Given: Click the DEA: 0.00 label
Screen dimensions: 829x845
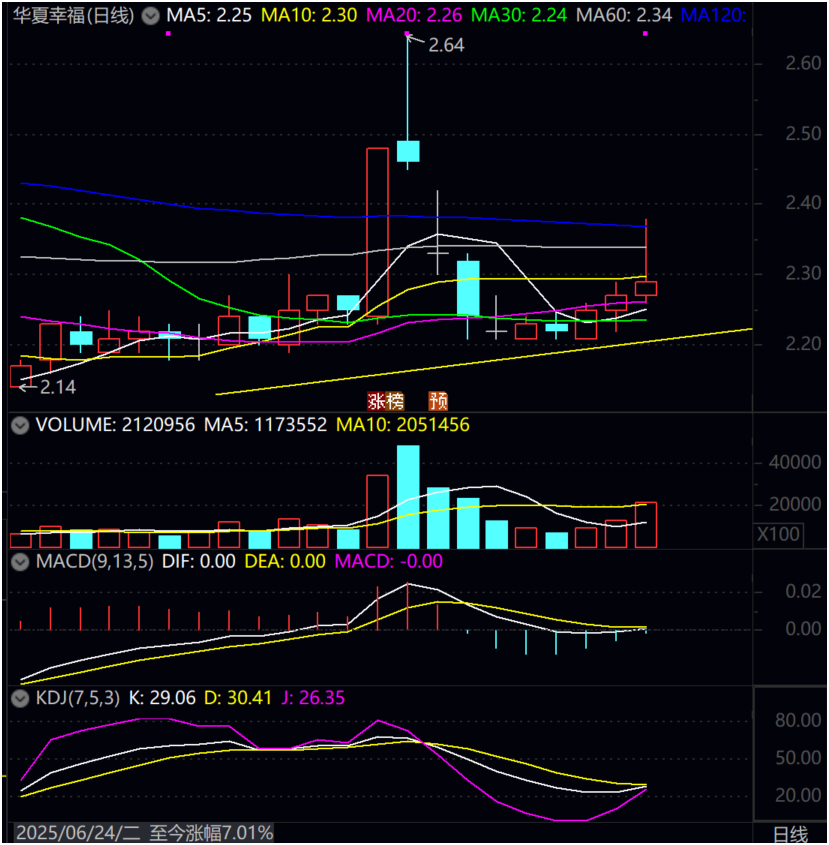Looking at the screenshot, I should [285, 562].
